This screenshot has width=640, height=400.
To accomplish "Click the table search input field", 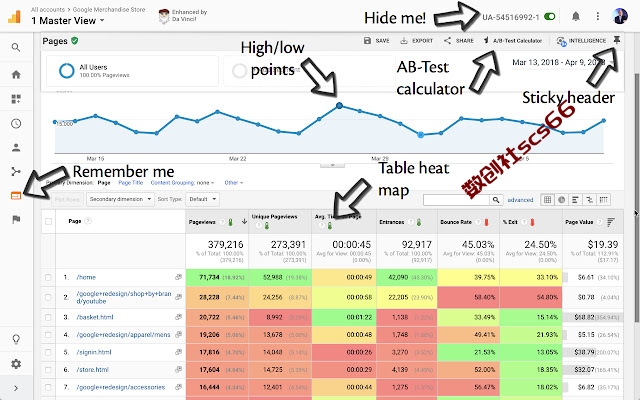I will coord(456,200).
